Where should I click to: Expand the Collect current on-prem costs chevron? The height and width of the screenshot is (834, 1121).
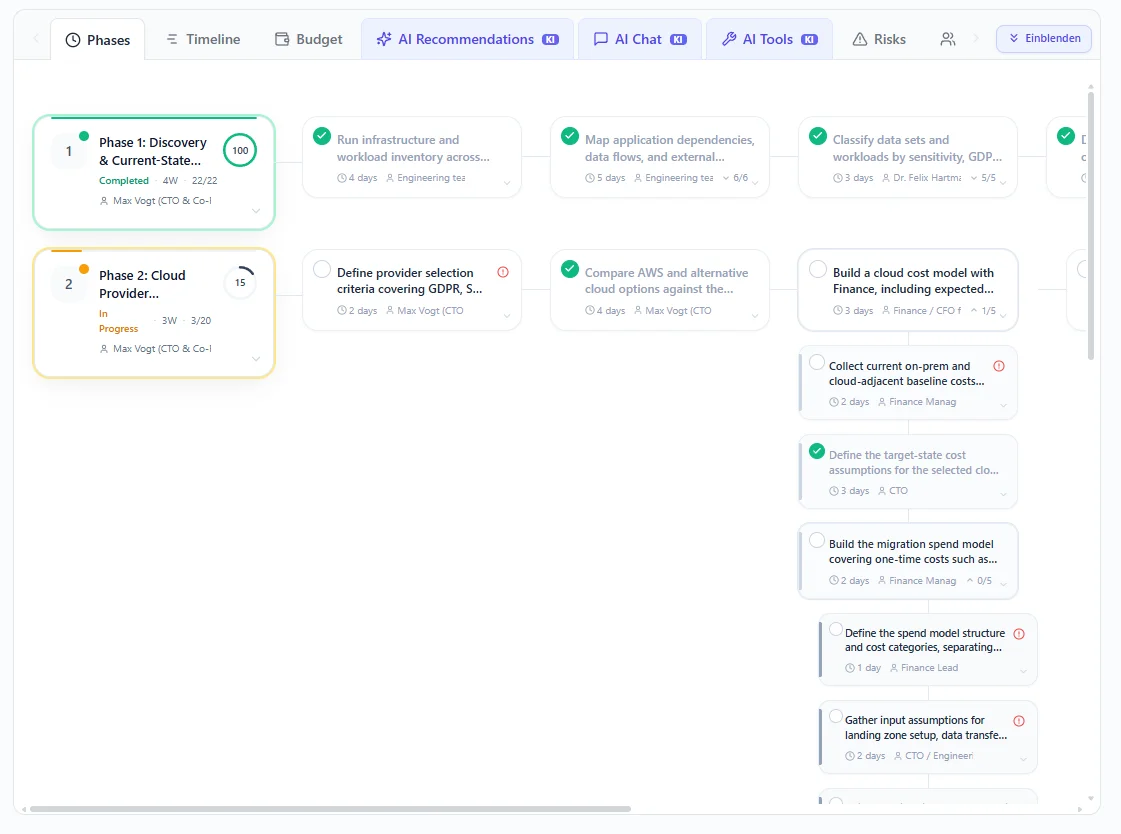point(1003,406)
